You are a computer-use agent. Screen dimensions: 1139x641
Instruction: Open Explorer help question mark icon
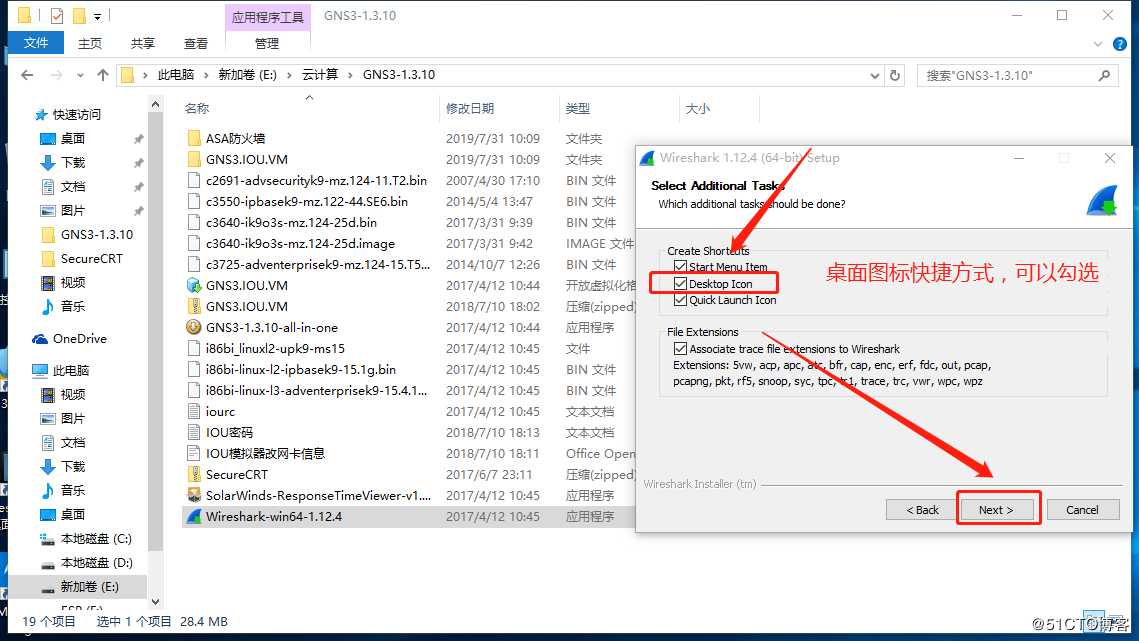tap(1120, 44)
